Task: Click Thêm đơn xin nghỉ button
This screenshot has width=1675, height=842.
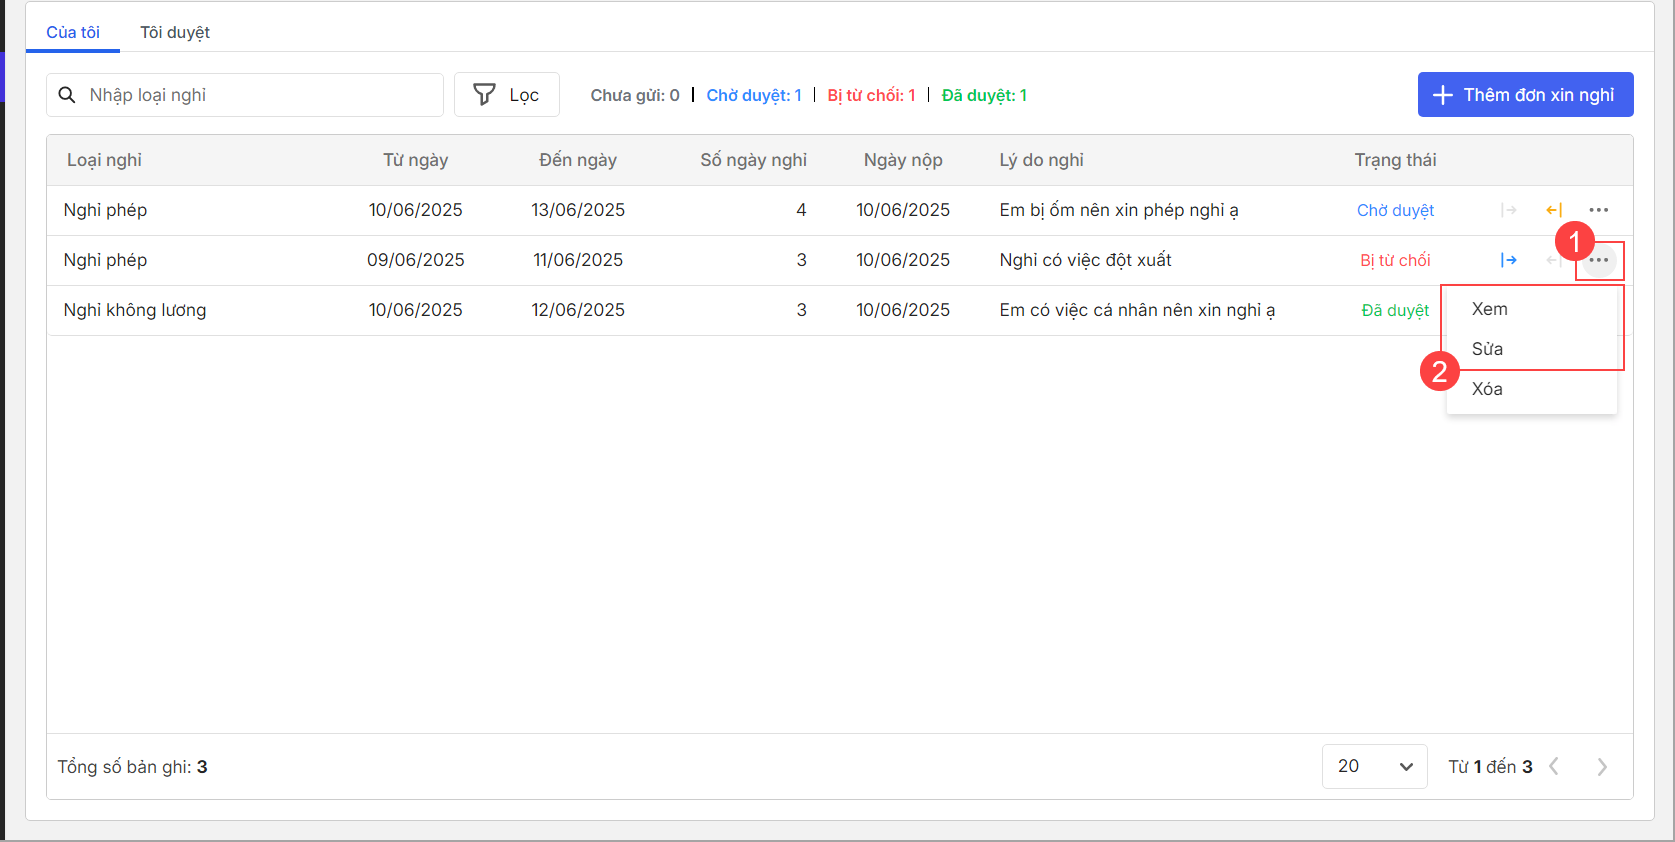Action: pyautogui.click(x=1525, y=95)
